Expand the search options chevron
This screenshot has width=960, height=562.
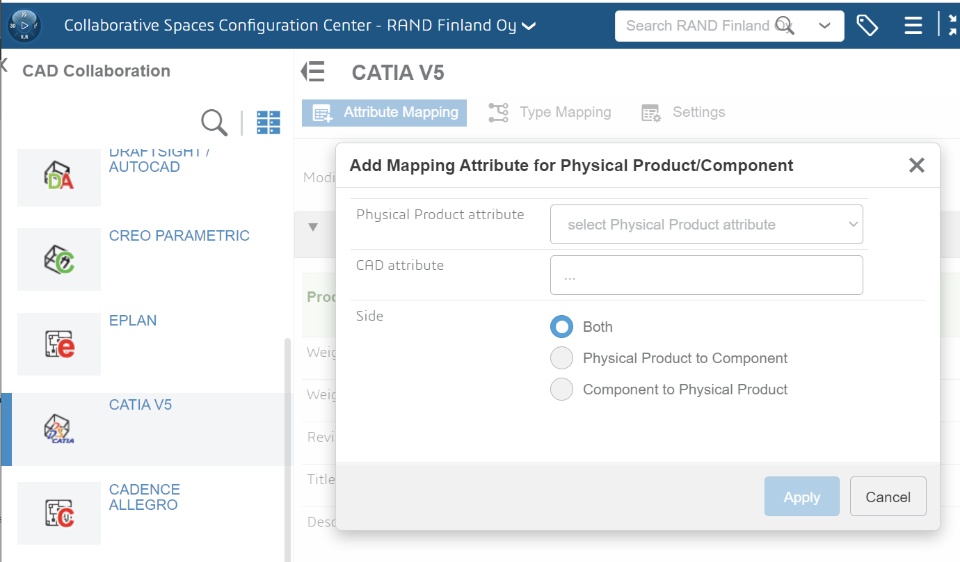pyautogui.click(x=825, y=26)
